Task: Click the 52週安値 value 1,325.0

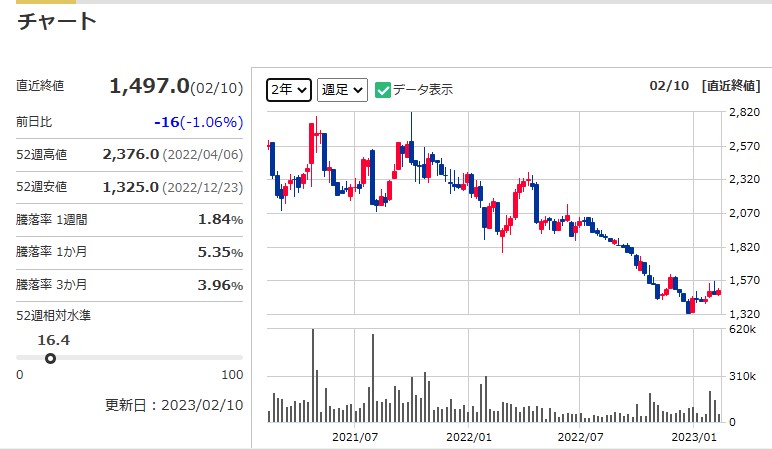Action: [130, 187]
